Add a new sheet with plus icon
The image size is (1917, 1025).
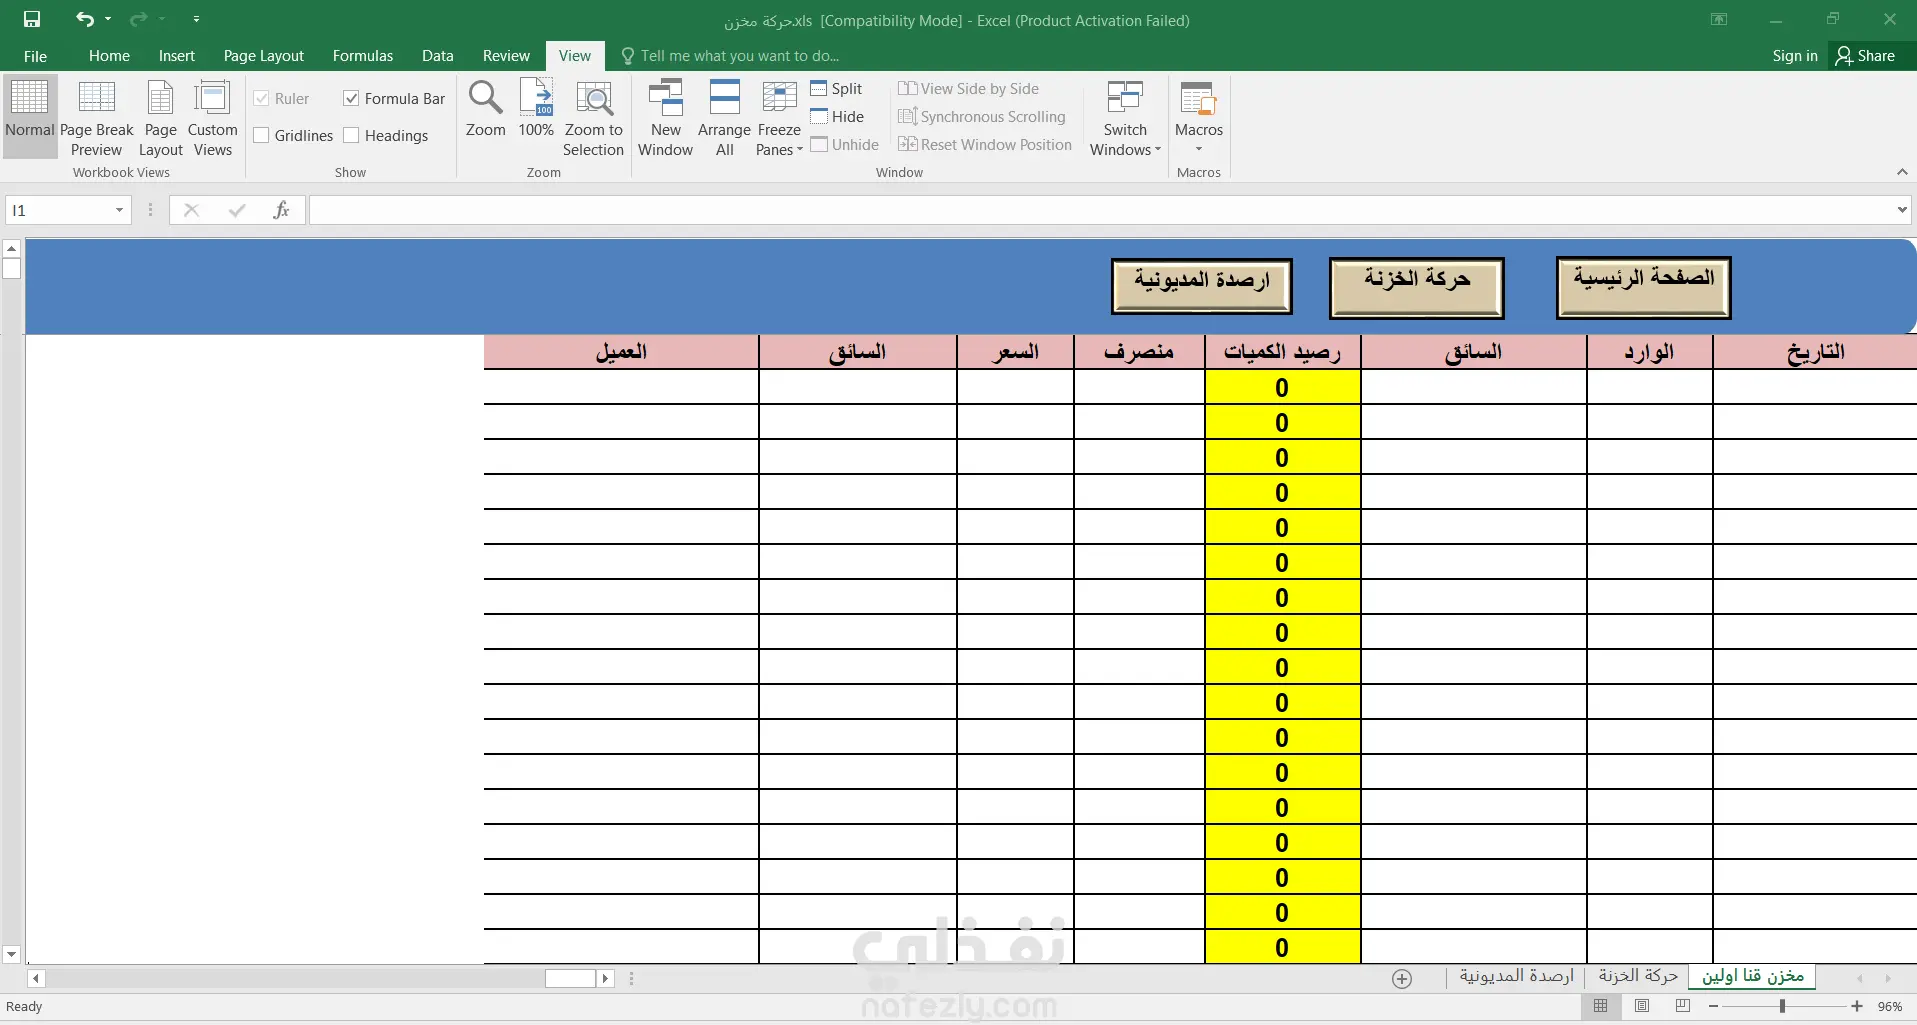(x=1402, y=979)
